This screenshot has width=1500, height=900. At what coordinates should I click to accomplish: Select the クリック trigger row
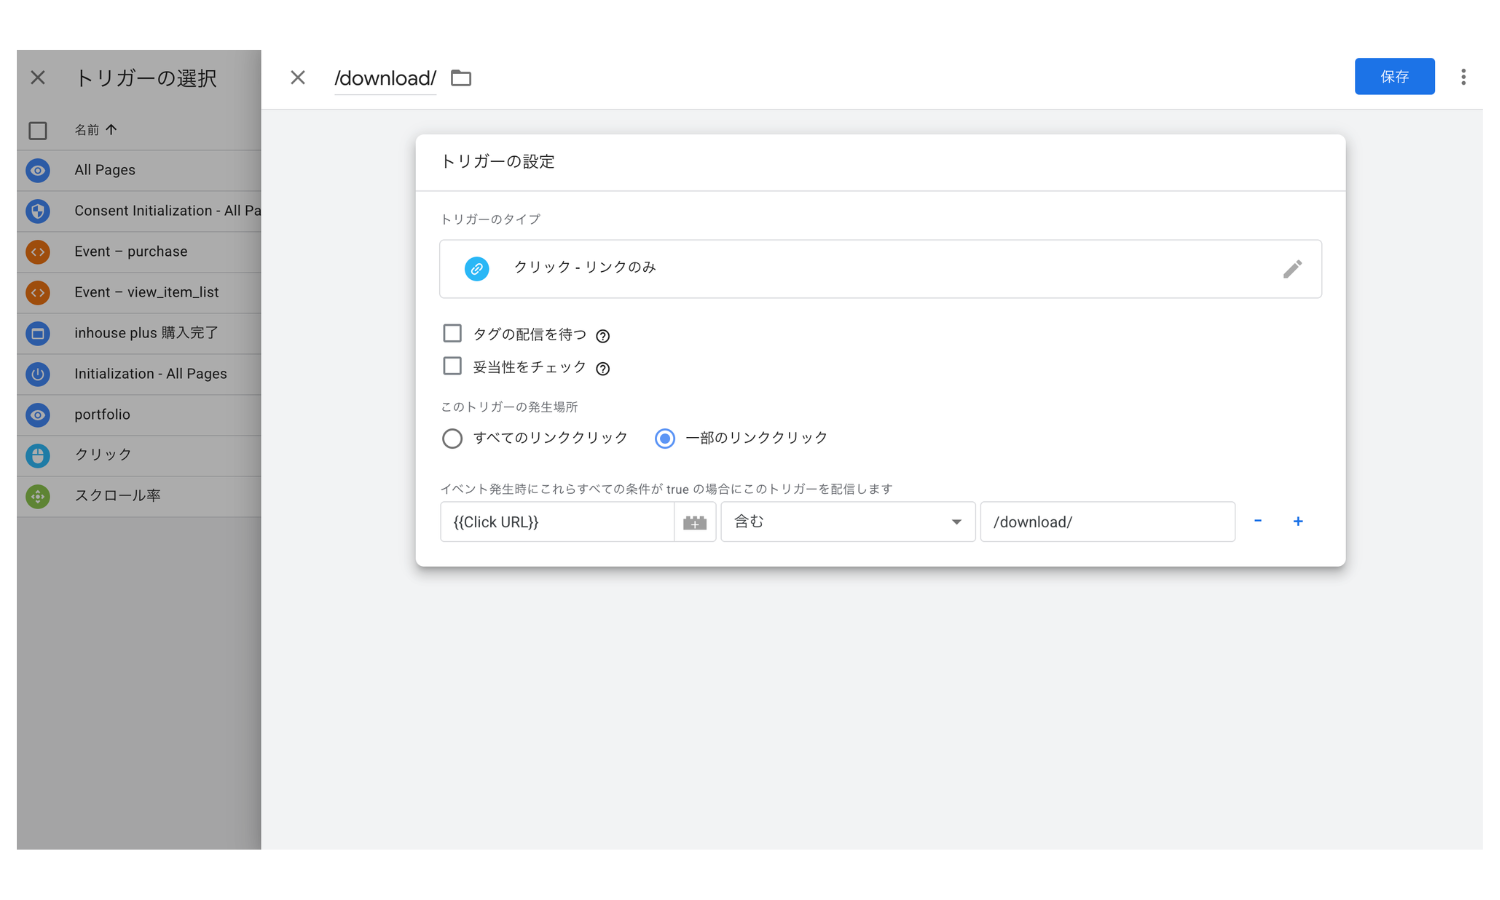click(139, 456)
